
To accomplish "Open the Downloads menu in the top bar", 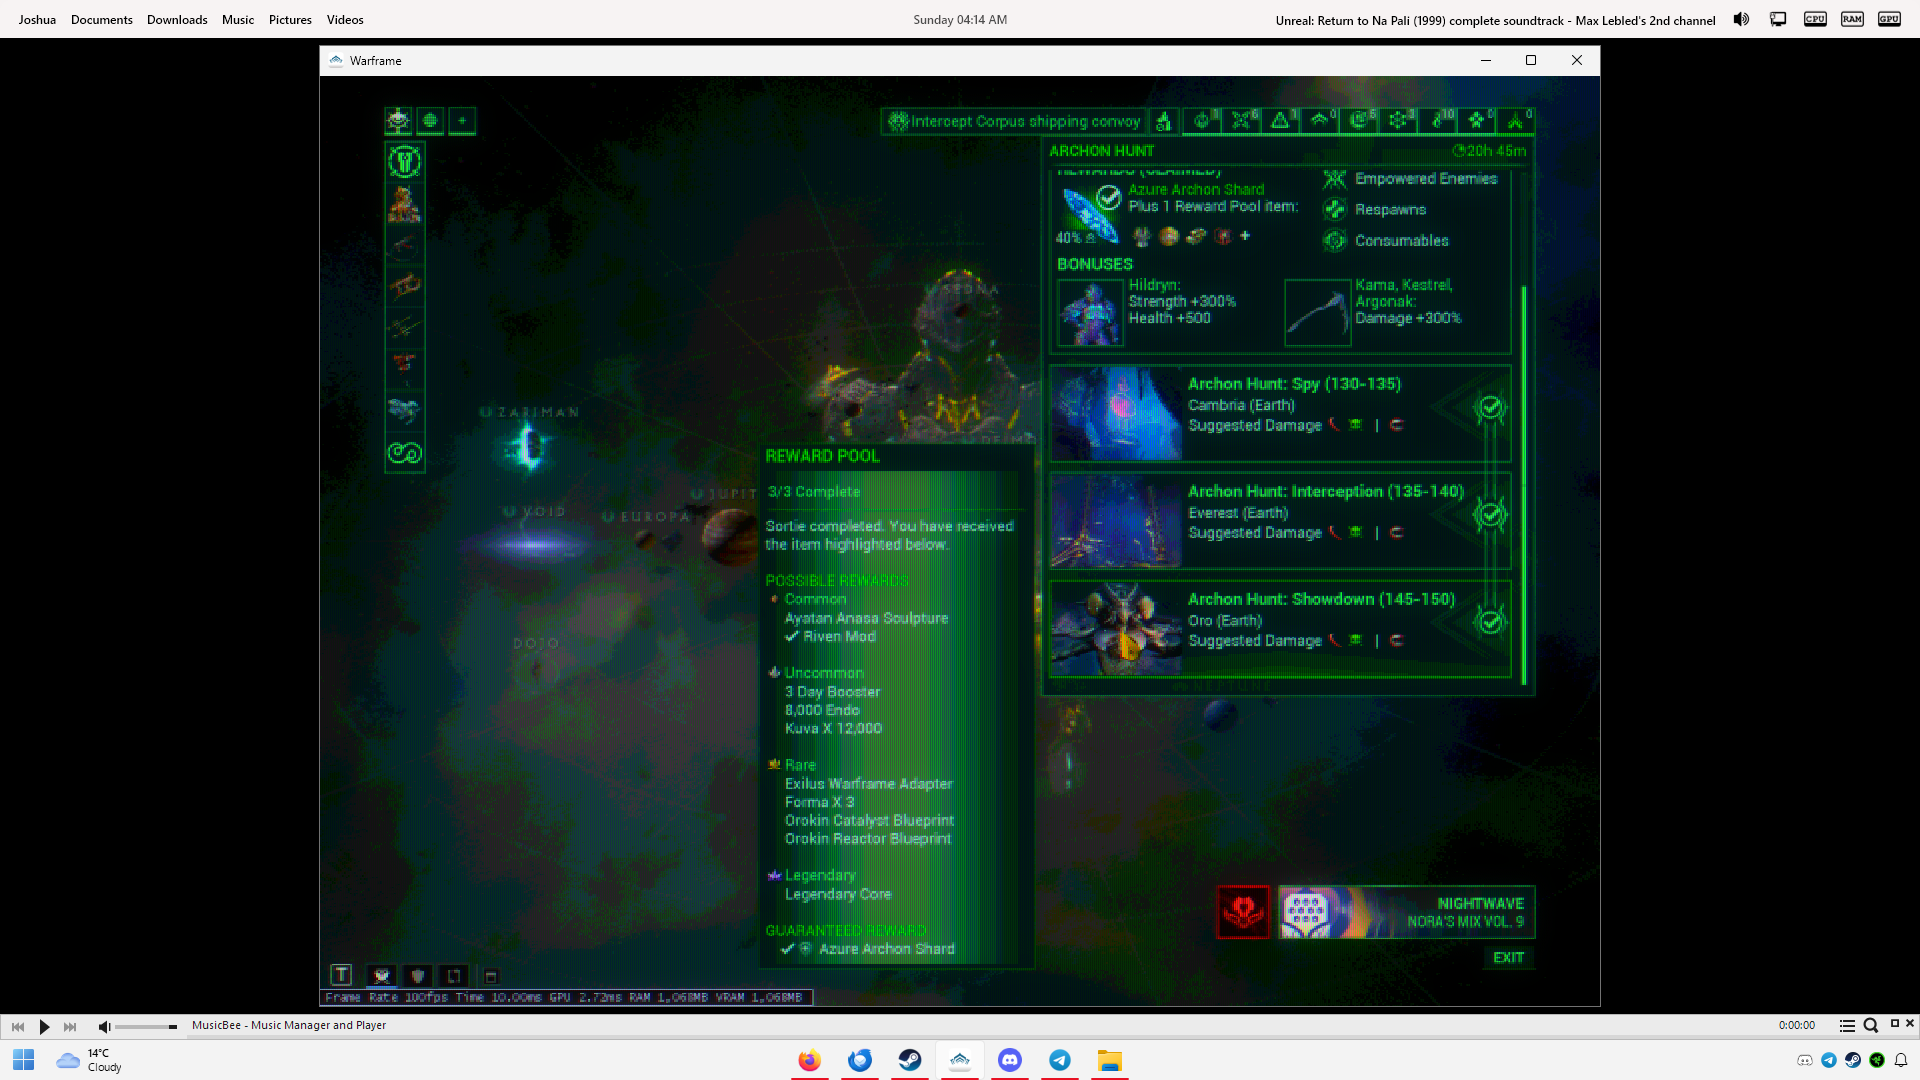I will pyautogui.click(x=177, y=20).
